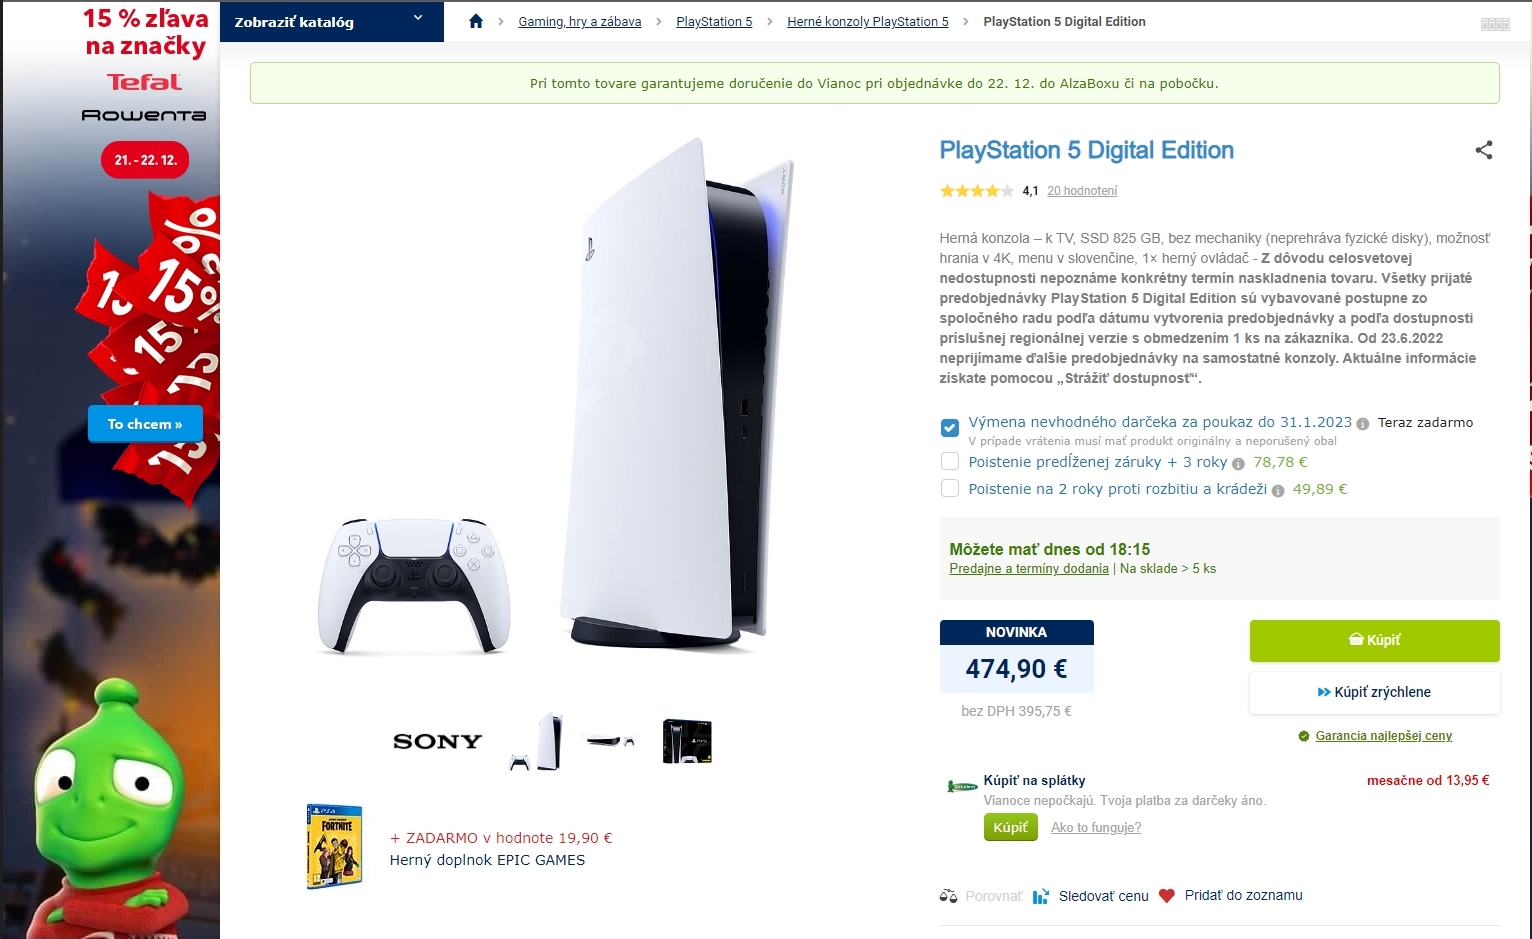Image resolution: width=1532 pixels, height=939 pixels.
Task: Enable Poistenie predĺženej záruky + 3 roky
Action: click(950, 462)
